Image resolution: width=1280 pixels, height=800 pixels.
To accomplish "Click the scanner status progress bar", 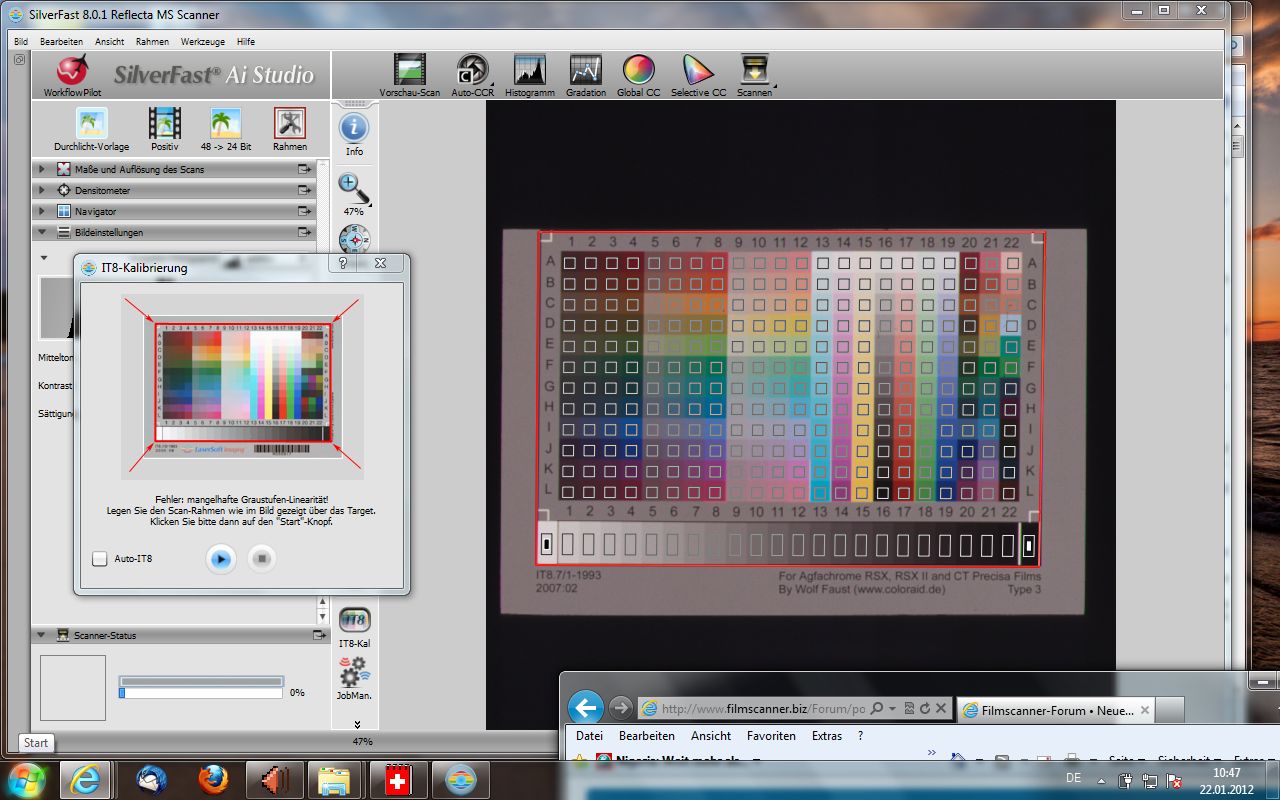I will click(x=200, y=692).
